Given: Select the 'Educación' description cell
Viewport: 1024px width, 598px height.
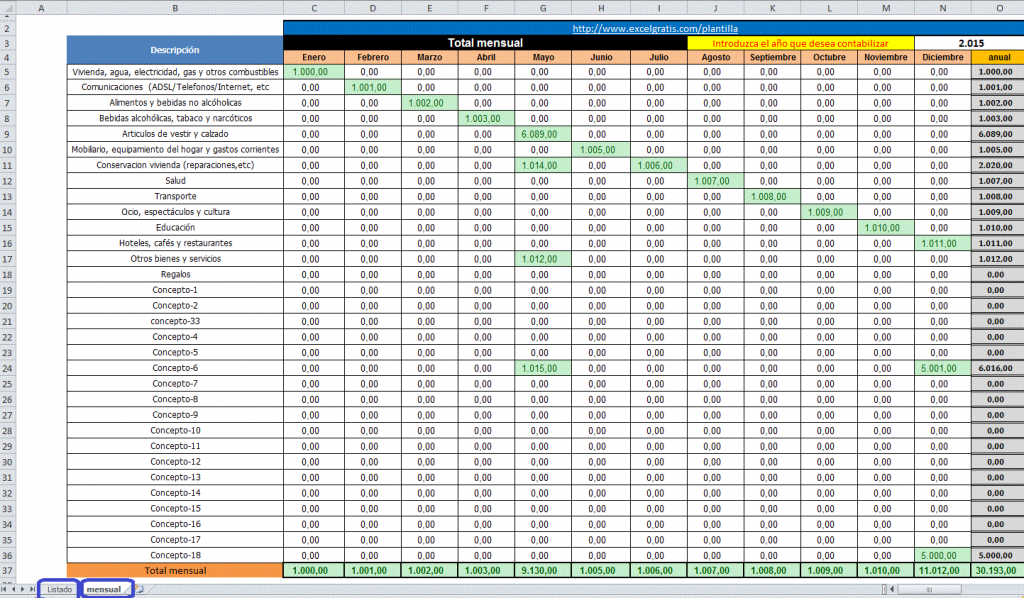Looking at the screenshot, I should click(175, 228).
